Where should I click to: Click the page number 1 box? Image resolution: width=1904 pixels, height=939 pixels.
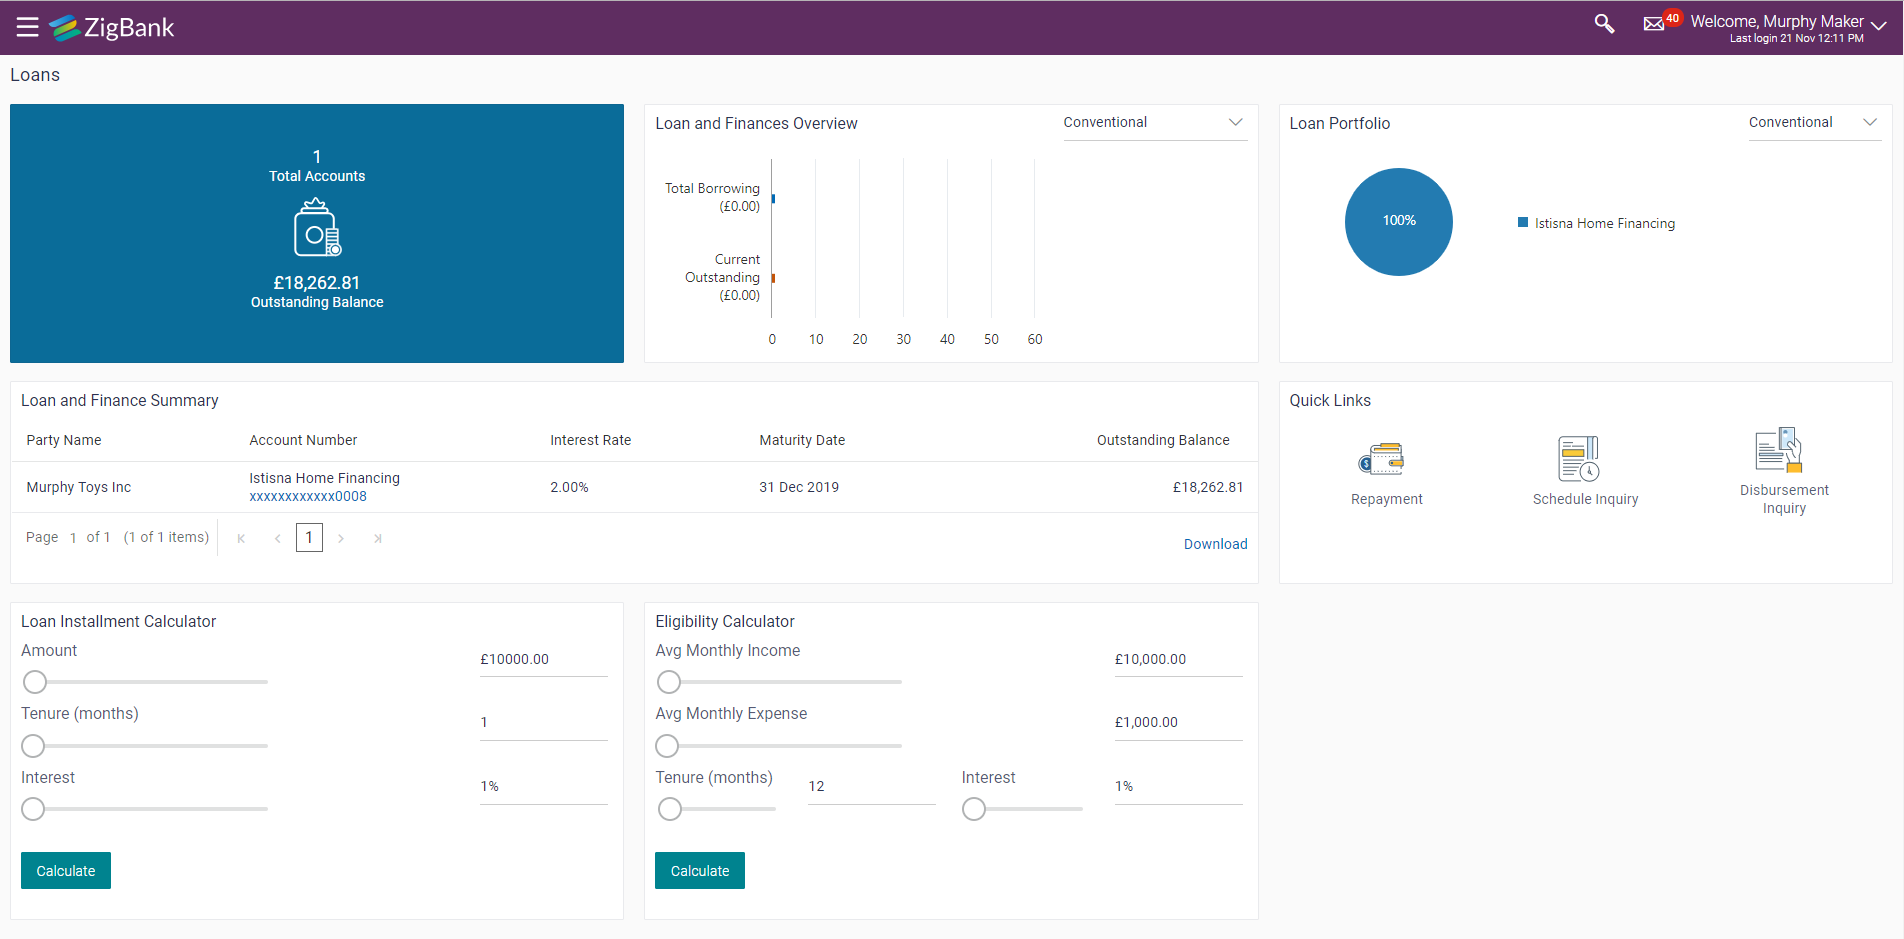(x=309, y=538)
